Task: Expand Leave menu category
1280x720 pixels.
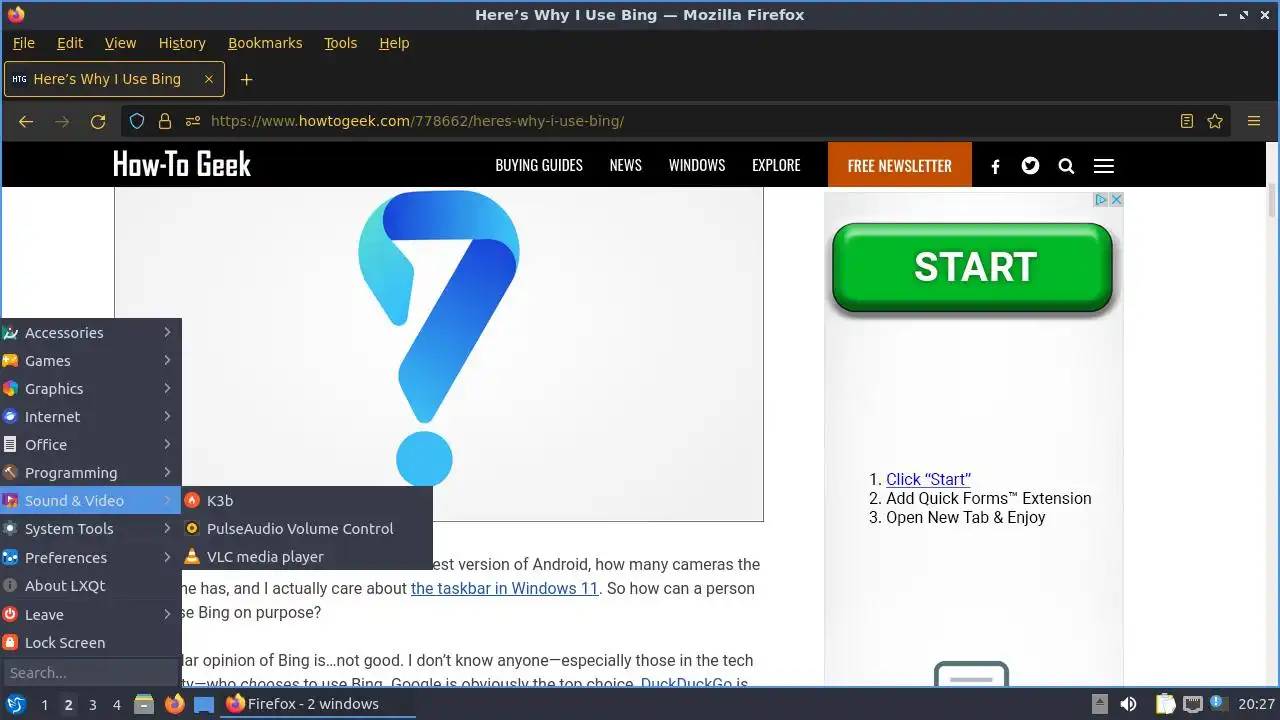Action: pyautogui.click(x=90, y=615)
